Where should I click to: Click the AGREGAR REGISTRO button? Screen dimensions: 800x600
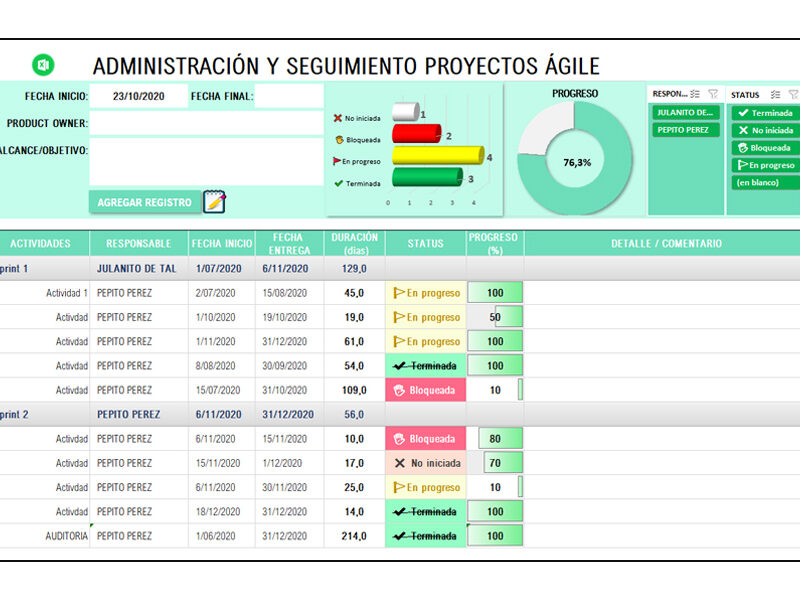(145, 202)
